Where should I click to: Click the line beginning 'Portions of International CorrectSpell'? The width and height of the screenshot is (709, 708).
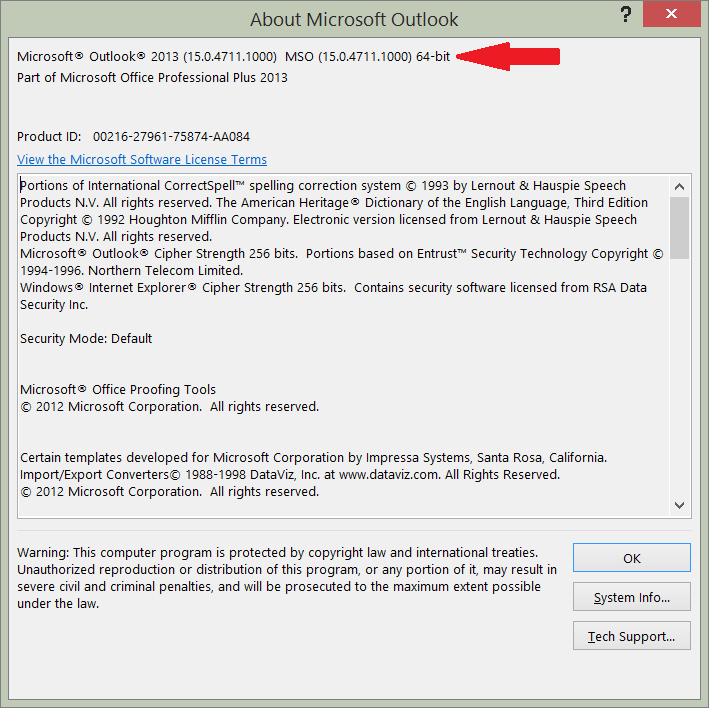(323, 185)
